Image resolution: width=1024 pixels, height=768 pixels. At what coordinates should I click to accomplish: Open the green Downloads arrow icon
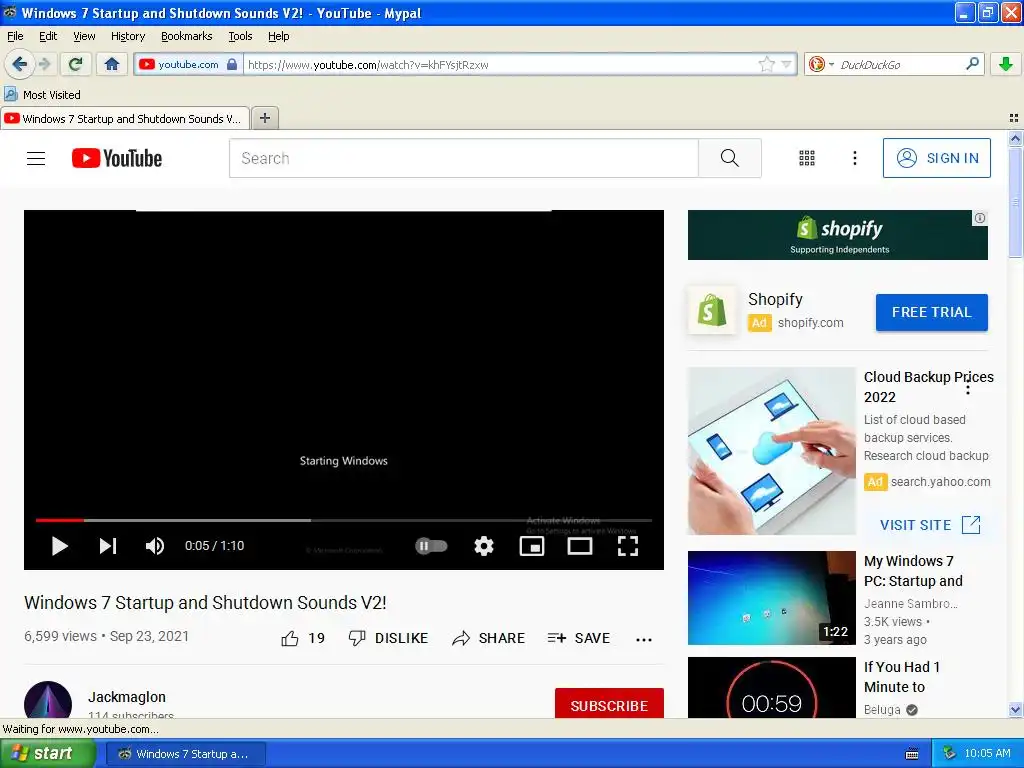point(1006,64)
